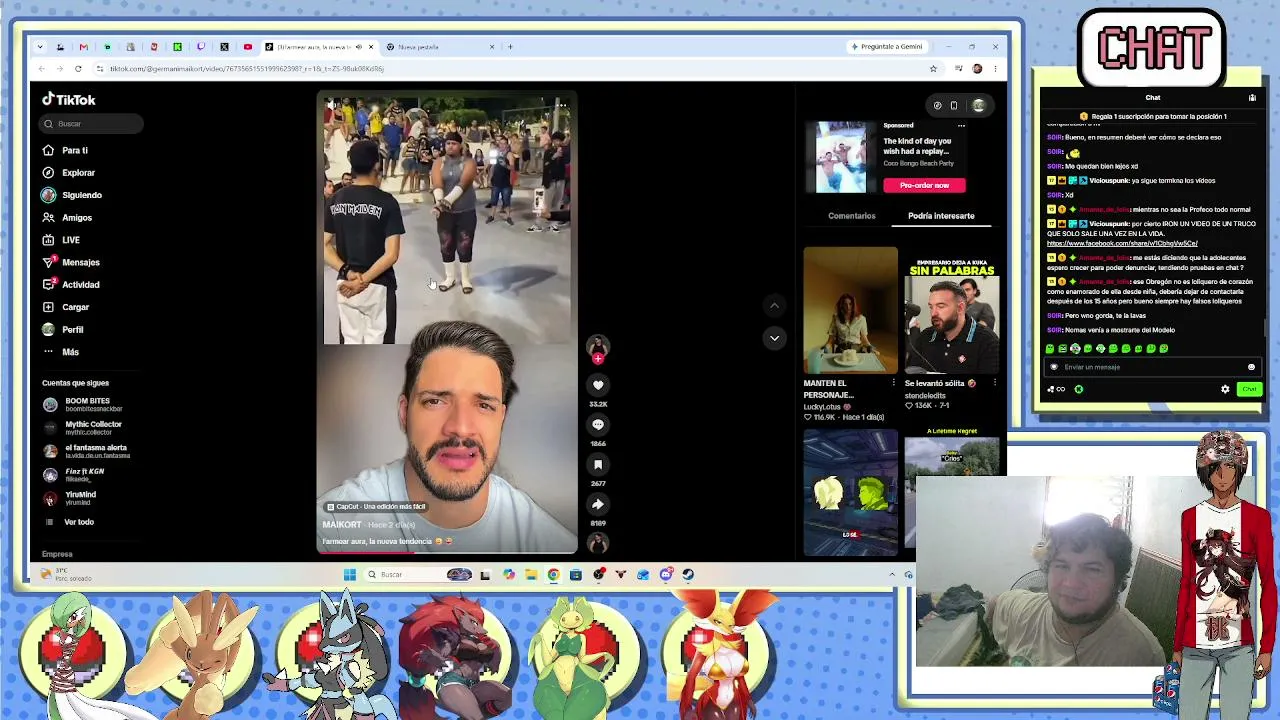Viewport: 1280px width, 720px height.
Task: Open Chrome three-dot menu
Action: [995, 69]
